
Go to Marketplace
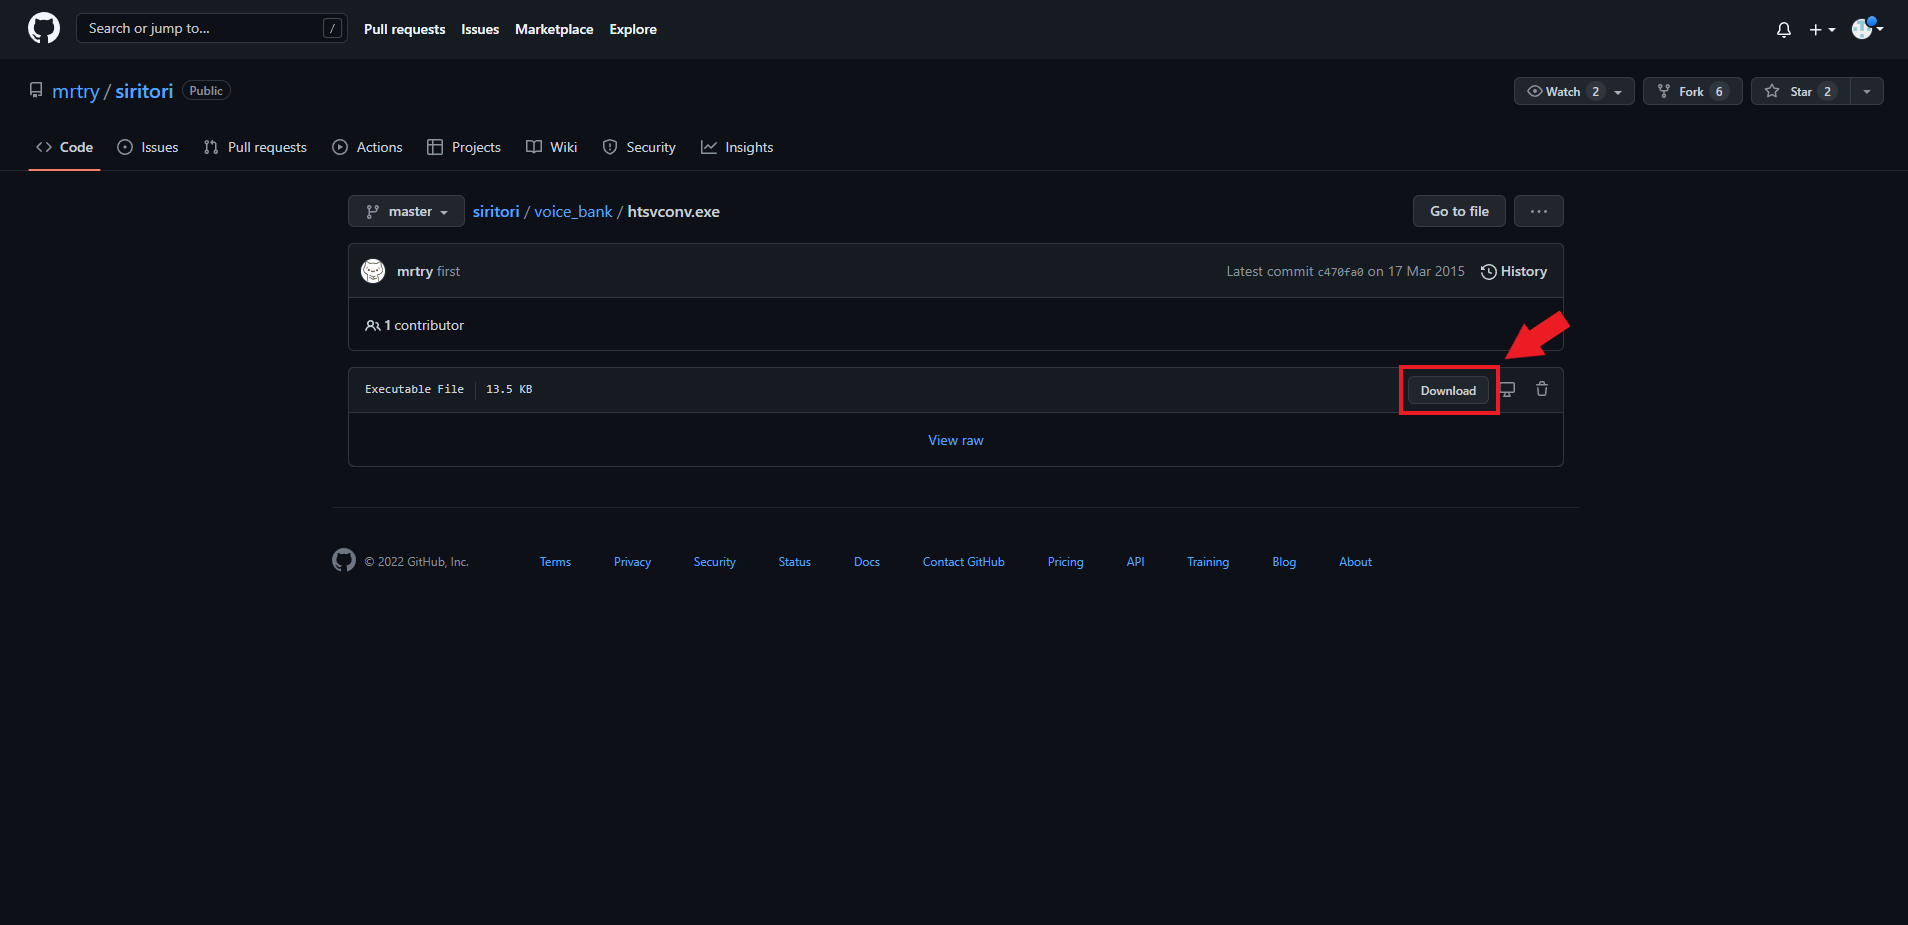(x=554, y=29)
